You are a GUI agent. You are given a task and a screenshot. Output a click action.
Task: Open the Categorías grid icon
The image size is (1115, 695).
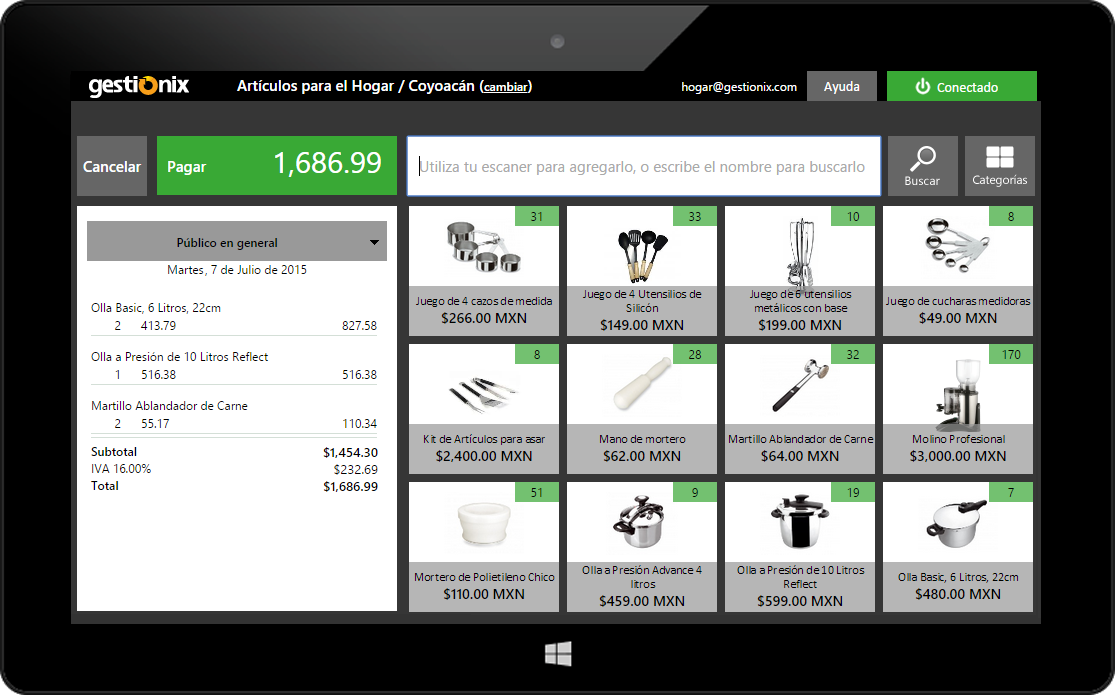(999, 158)
